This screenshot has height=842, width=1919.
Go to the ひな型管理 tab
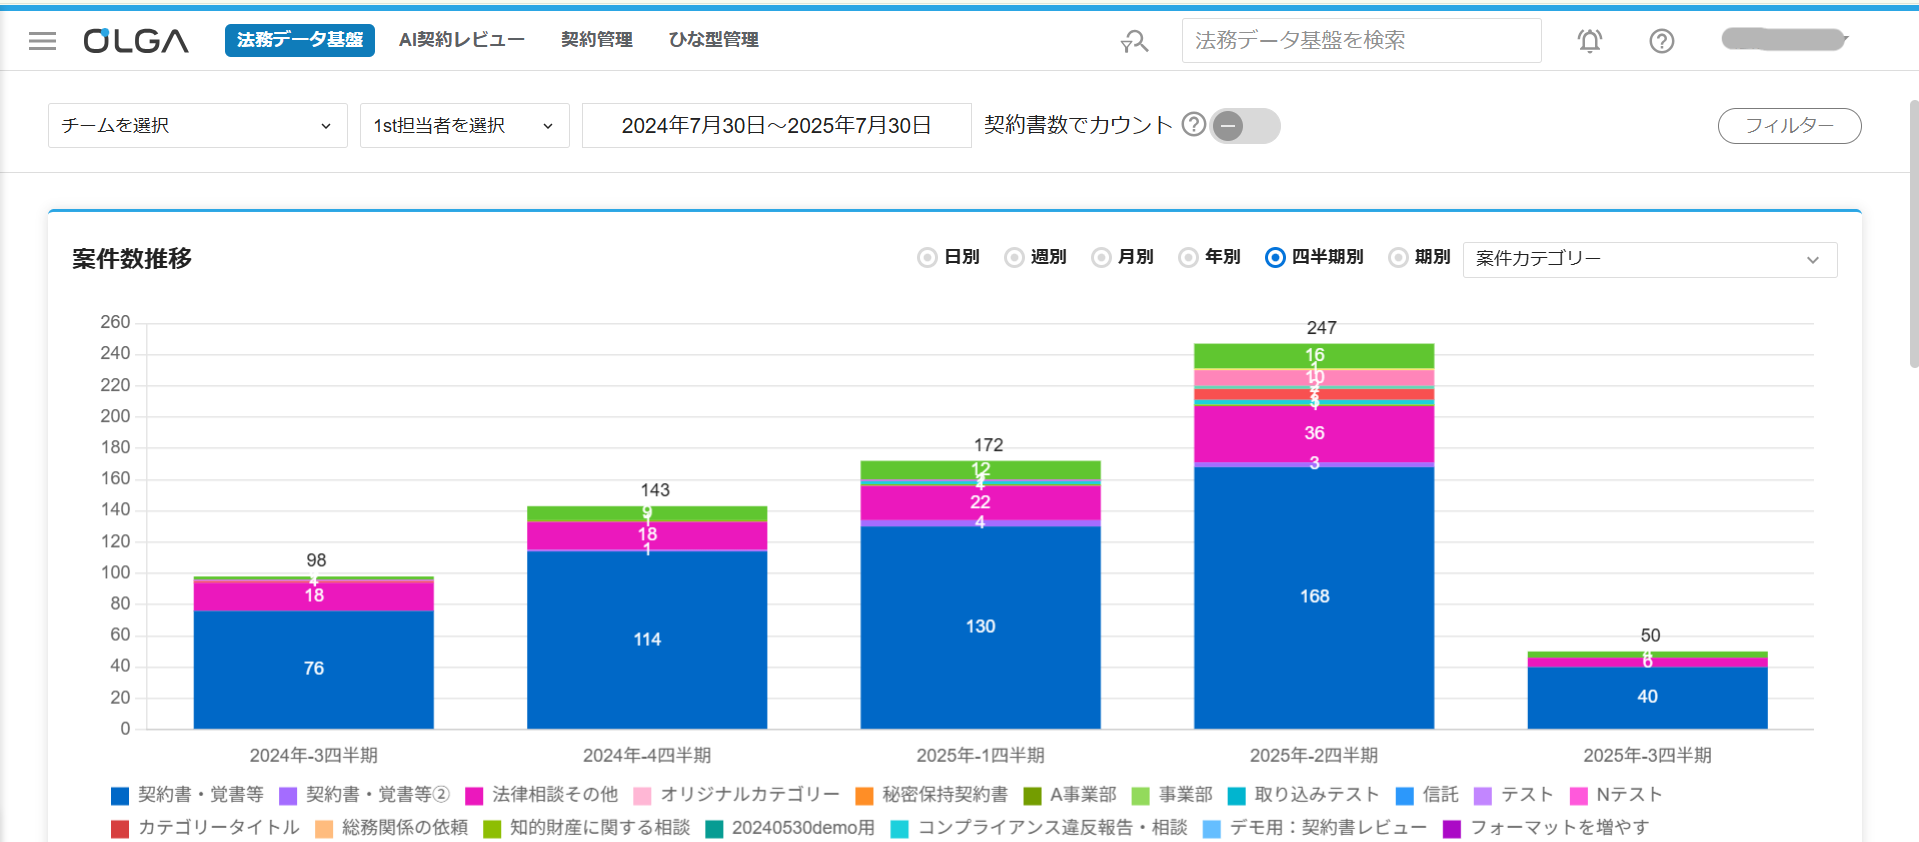713,40
